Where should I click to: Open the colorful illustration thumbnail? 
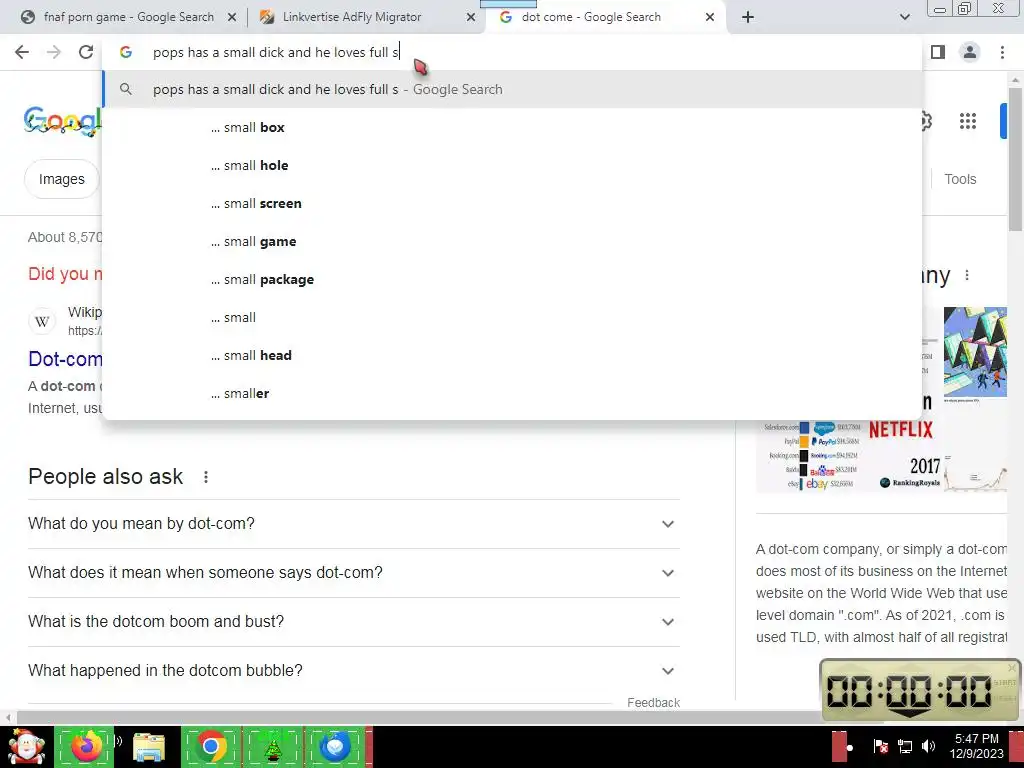pos(975,352)
